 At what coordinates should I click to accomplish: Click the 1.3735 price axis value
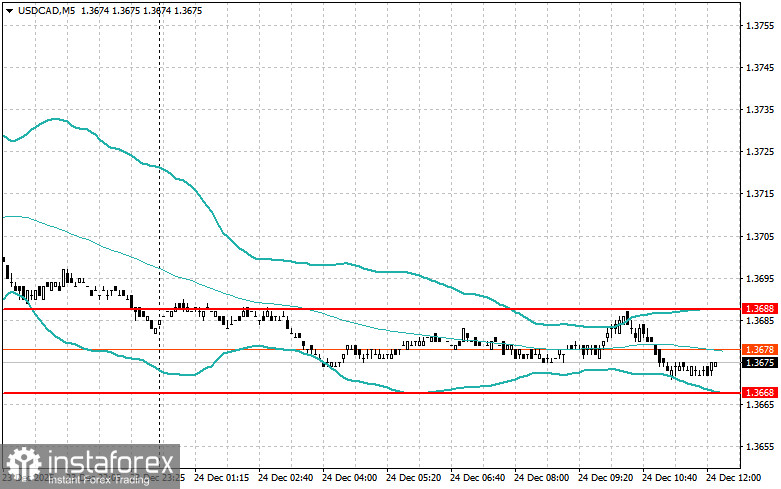[x=761, y=110]
